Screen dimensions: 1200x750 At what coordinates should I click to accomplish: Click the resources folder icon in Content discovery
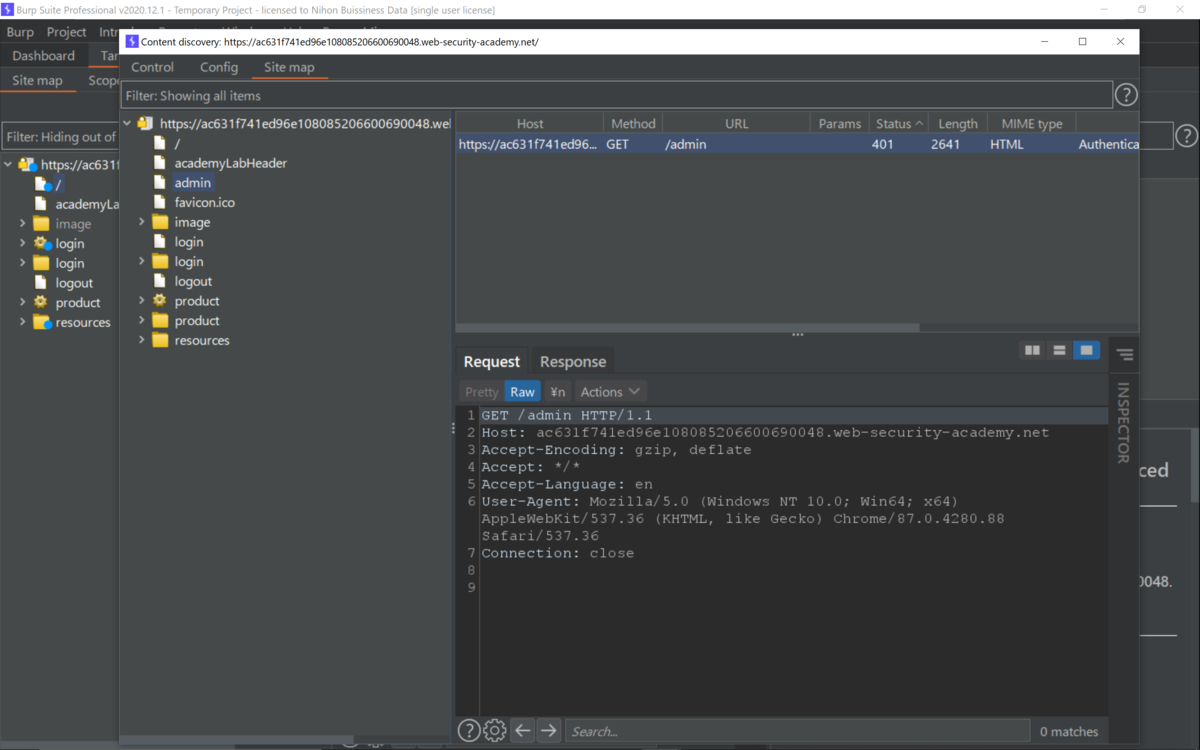160,340
